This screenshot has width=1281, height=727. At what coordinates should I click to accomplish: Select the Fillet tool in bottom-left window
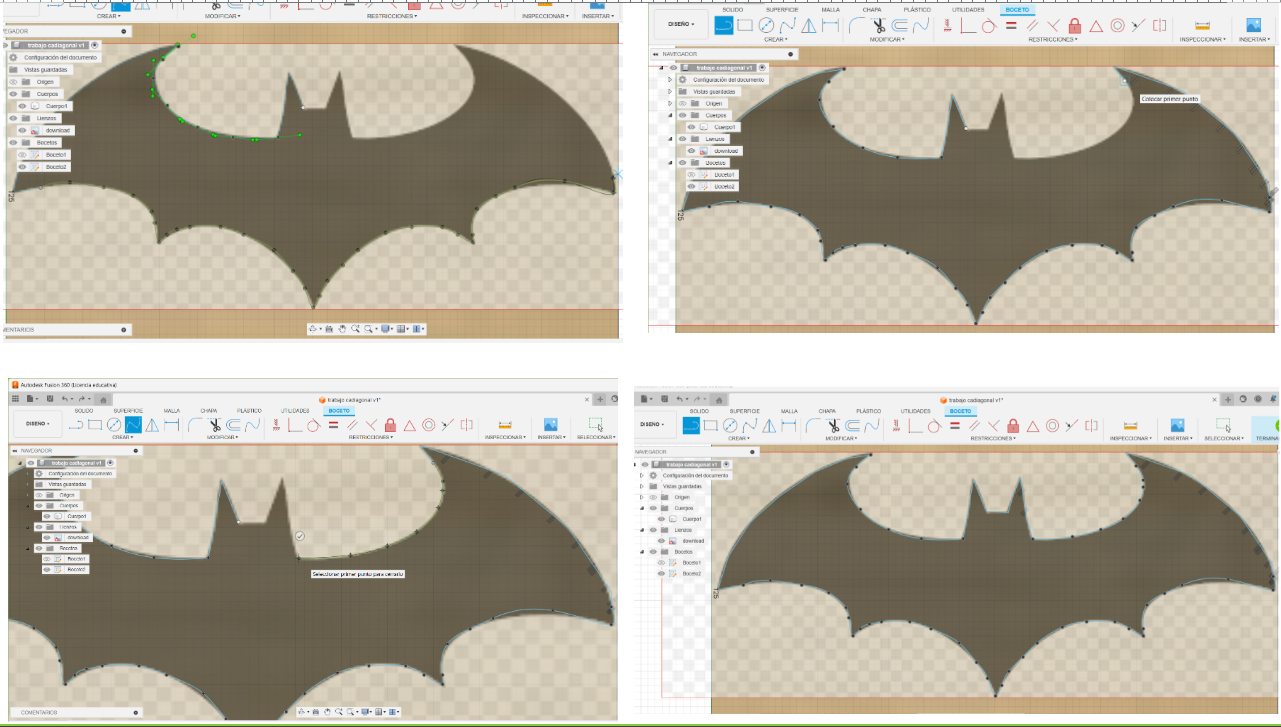coord(196,425)
